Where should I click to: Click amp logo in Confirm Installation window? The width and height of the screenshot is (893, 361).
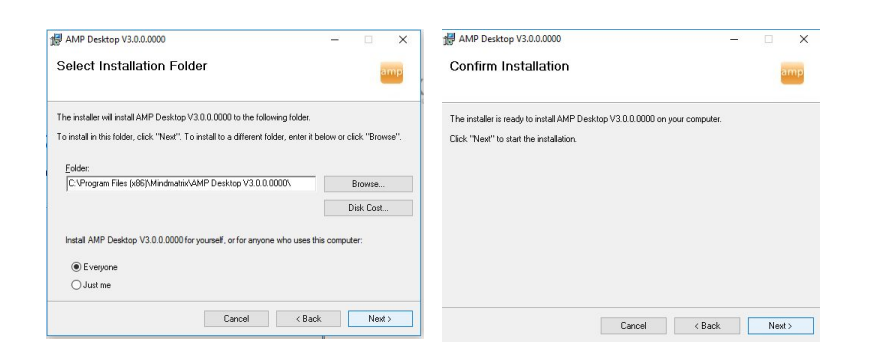click(x=792, y=73)
